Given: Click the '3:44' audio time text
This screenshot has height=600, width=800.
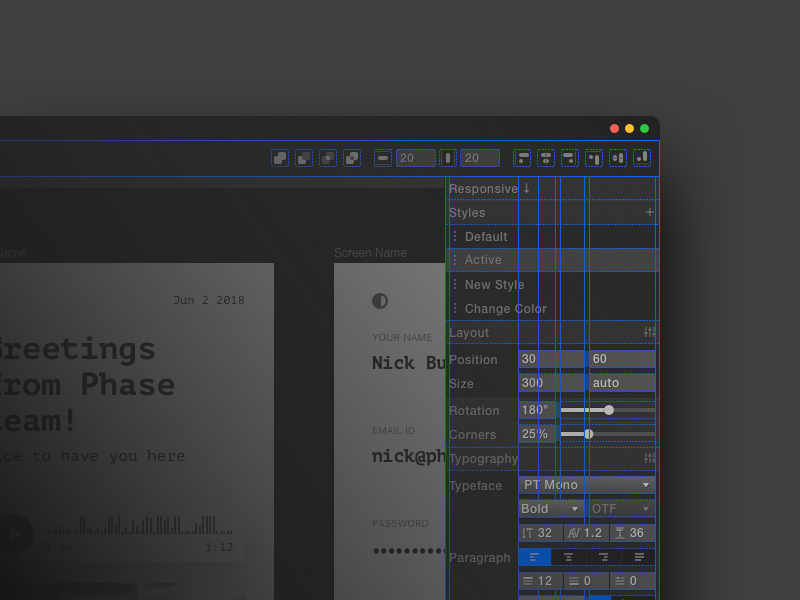Looking at the screenshot, I should (x=58, y=547).
